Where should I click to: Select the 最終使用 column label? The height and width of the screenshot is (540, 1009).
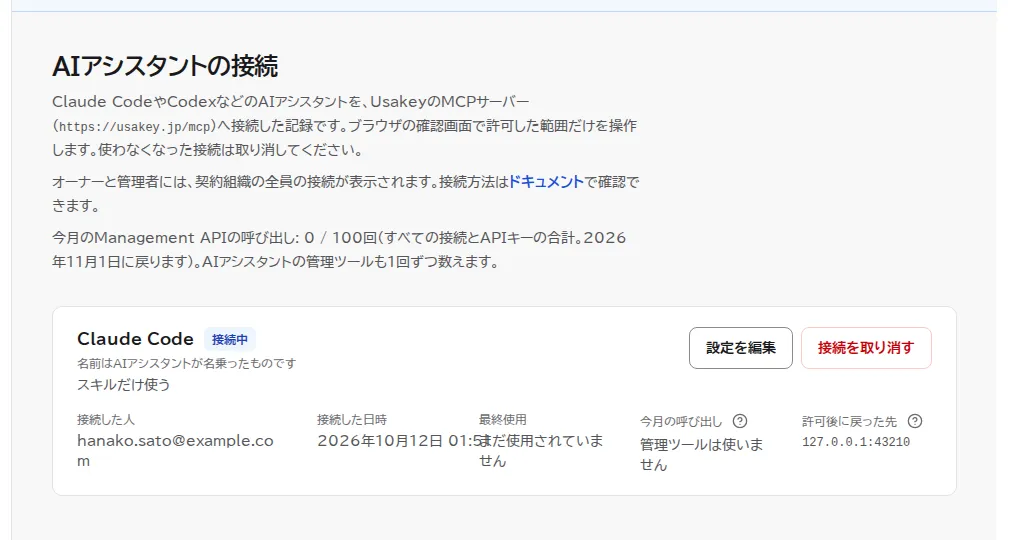503,420
